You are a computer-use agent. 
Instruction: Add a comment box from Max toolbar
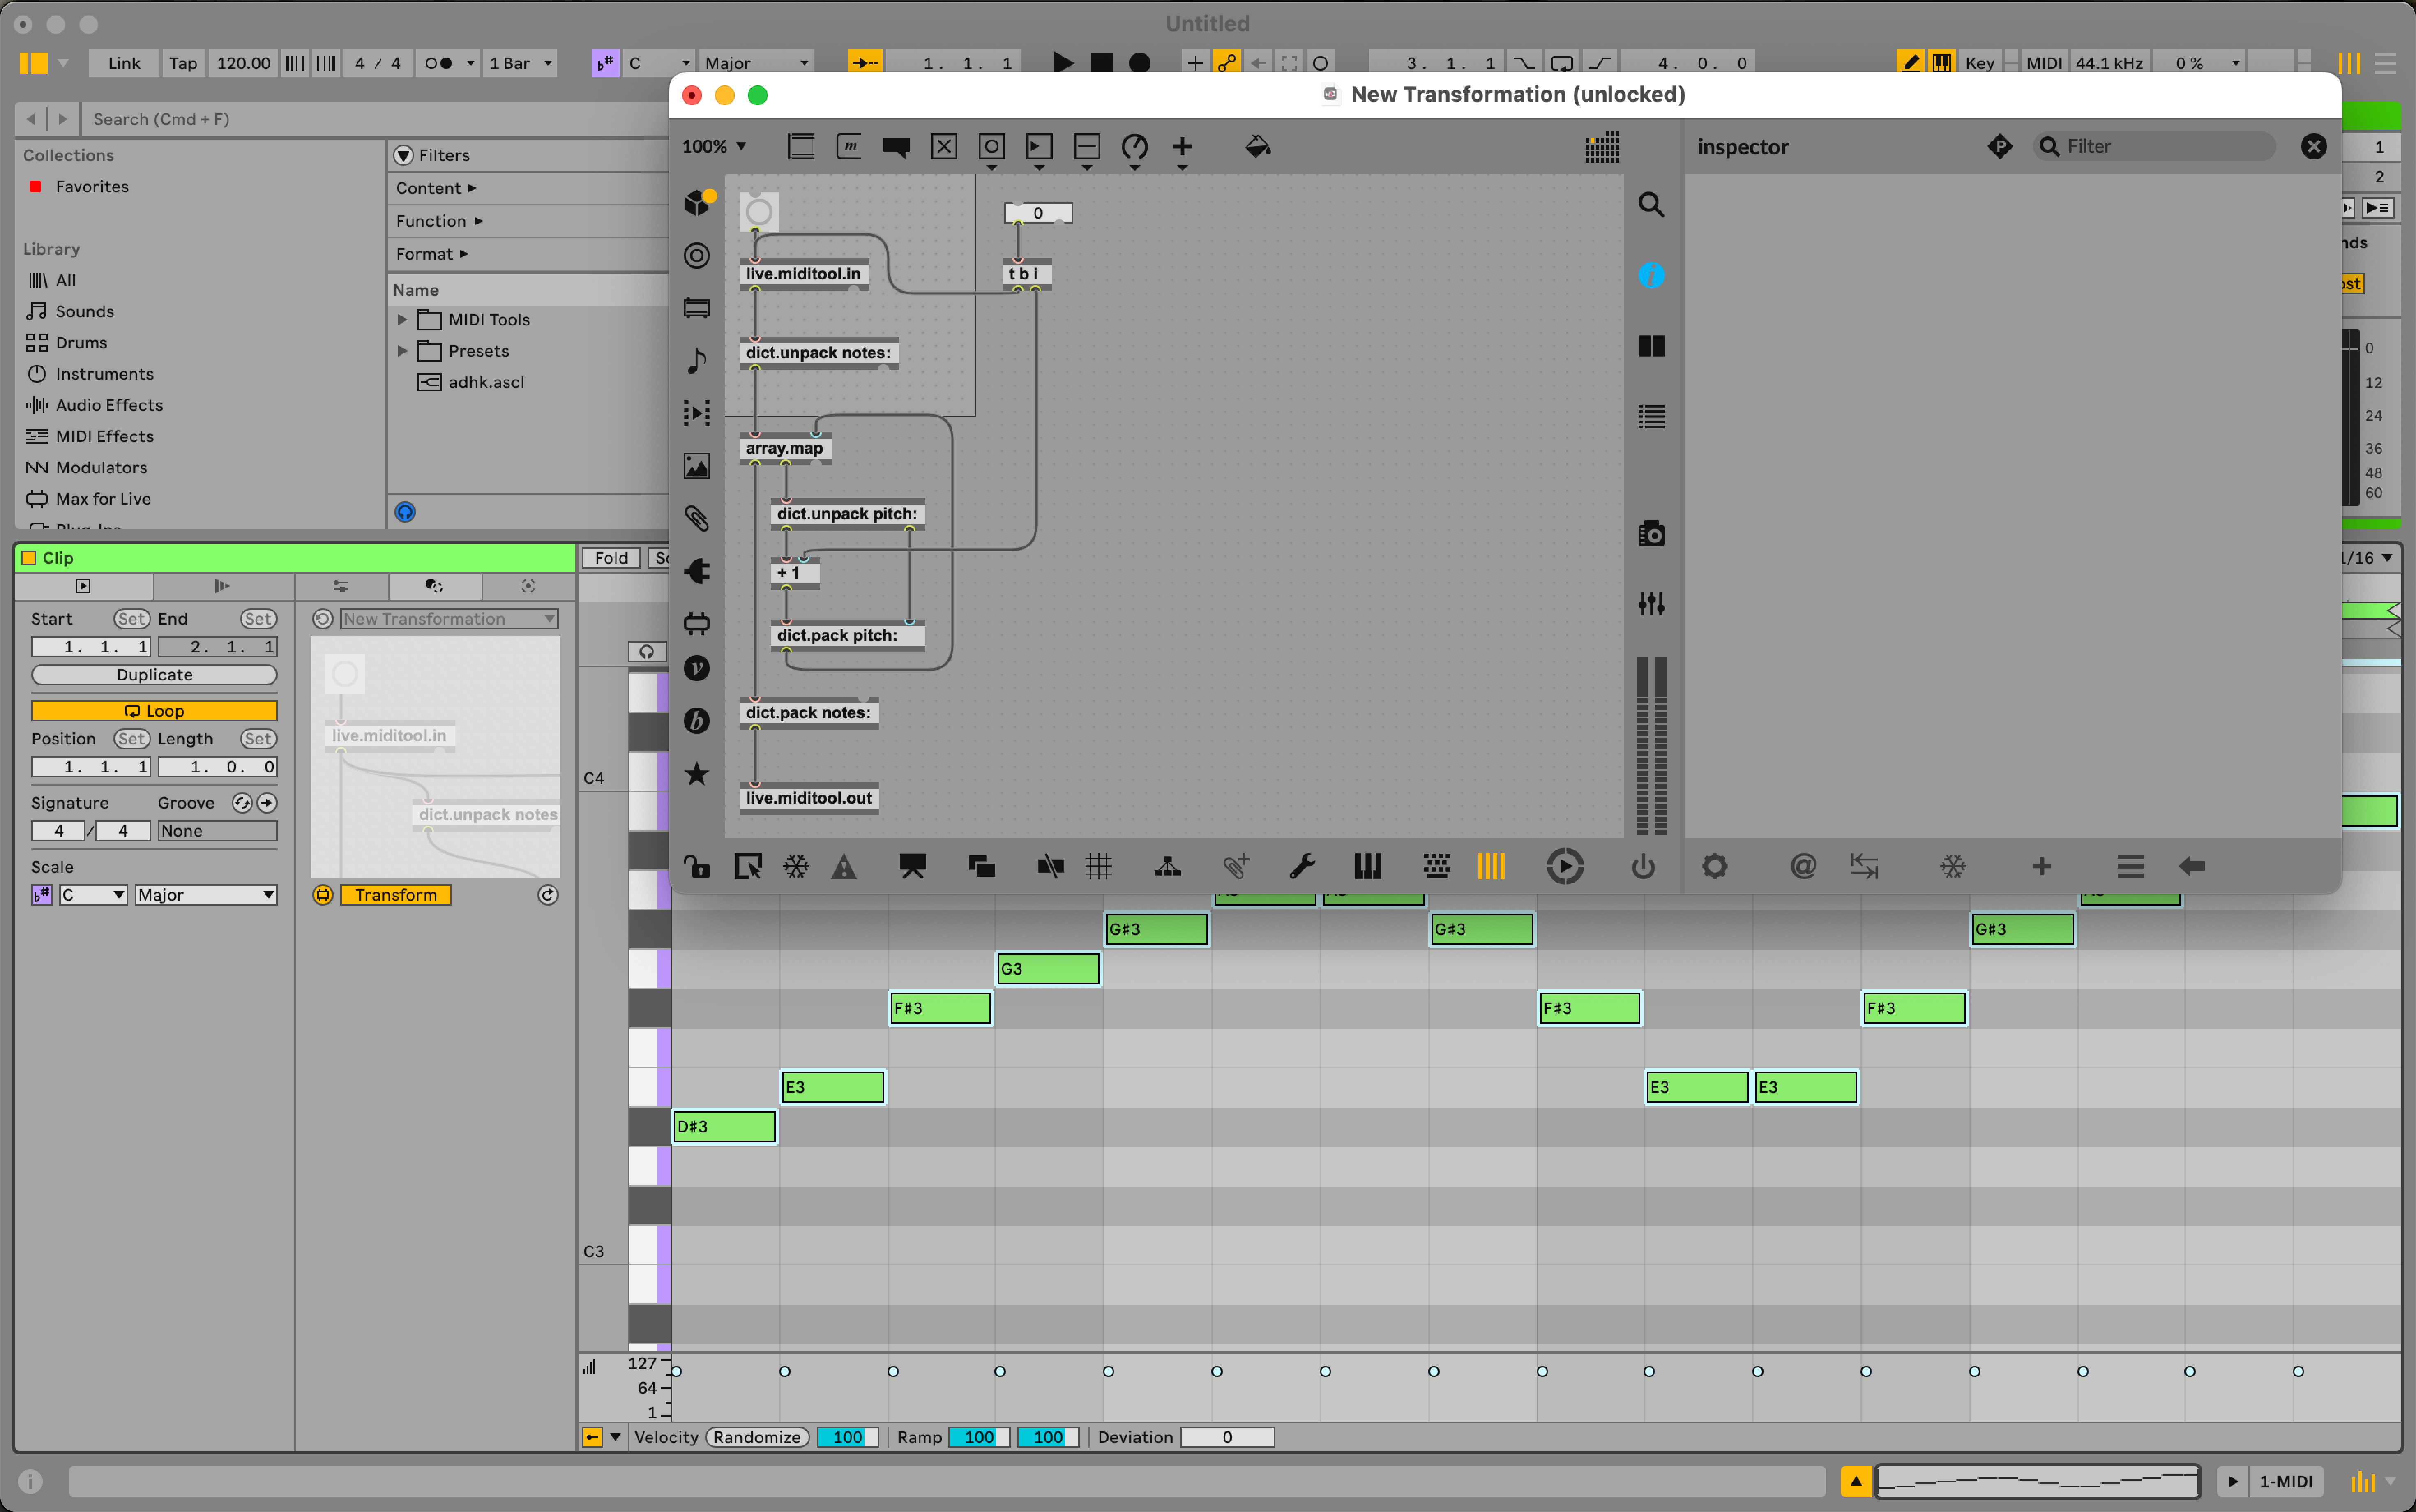point(897,147)
